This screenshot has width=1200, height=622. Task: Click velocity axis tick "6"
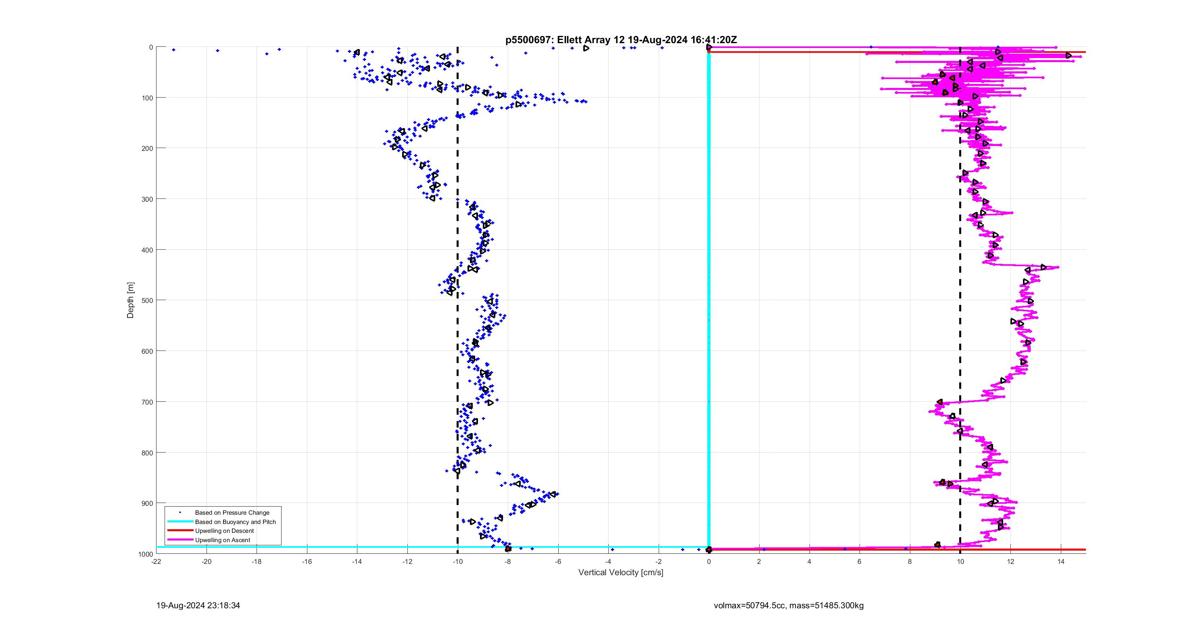860,562
